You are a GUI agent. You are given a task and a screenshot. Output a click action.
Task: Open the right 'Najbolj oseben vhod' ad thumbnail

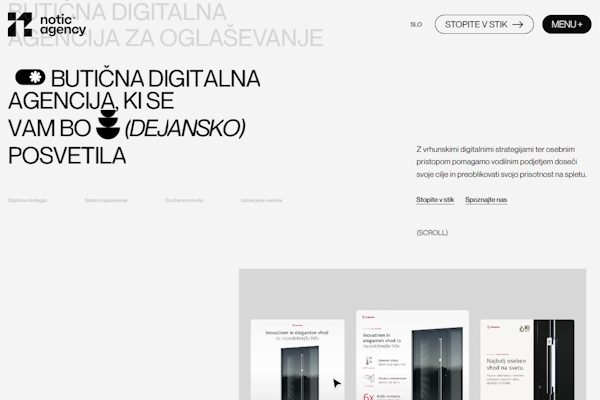tap(527, 360)
